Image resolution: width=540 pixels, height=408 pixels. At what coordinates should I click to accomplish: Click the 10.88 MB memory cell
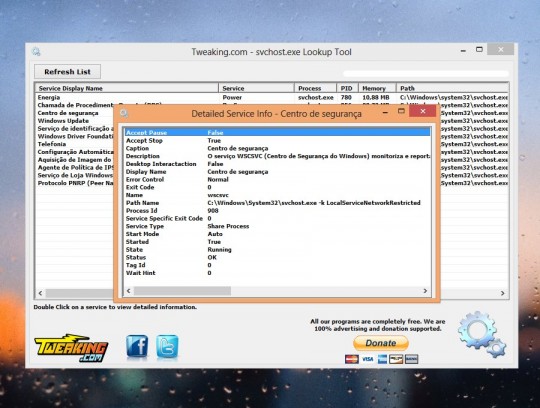(x=375, y=97)
